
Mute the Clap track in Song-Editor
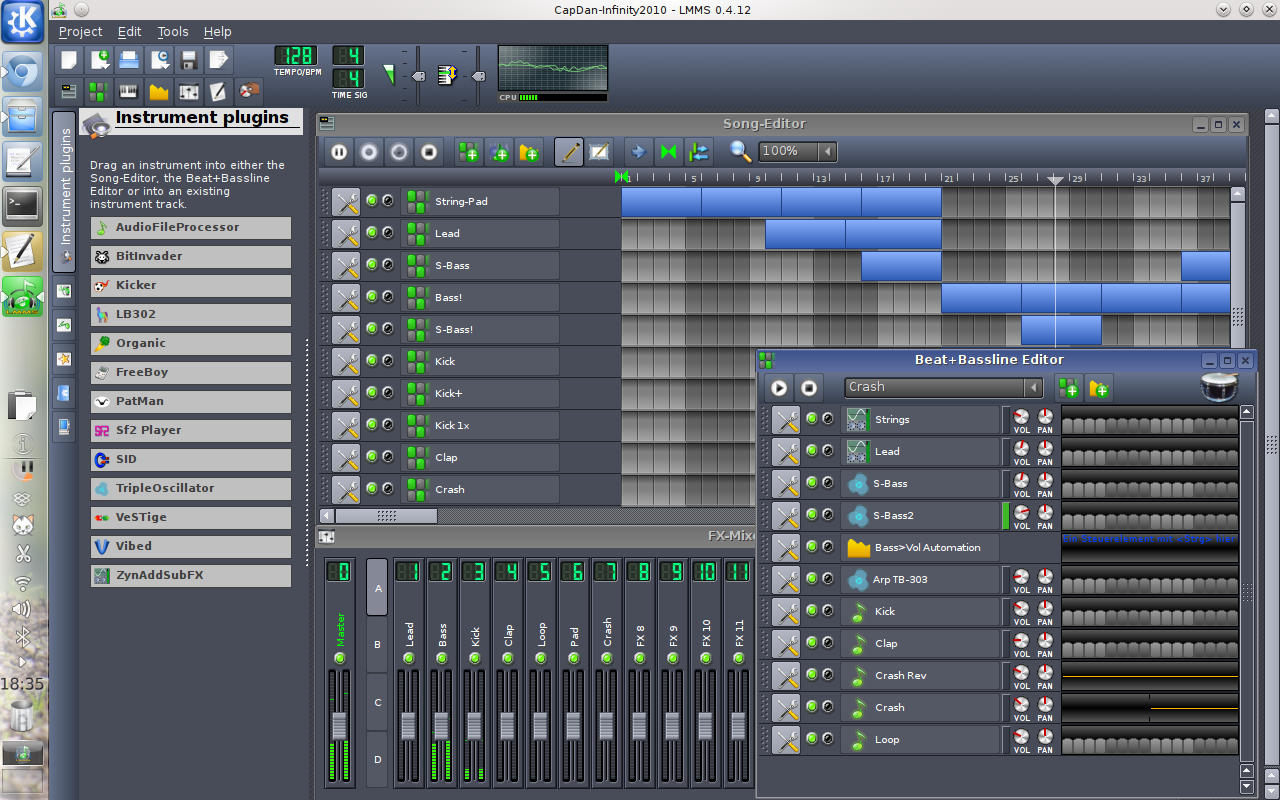(372, 457)
